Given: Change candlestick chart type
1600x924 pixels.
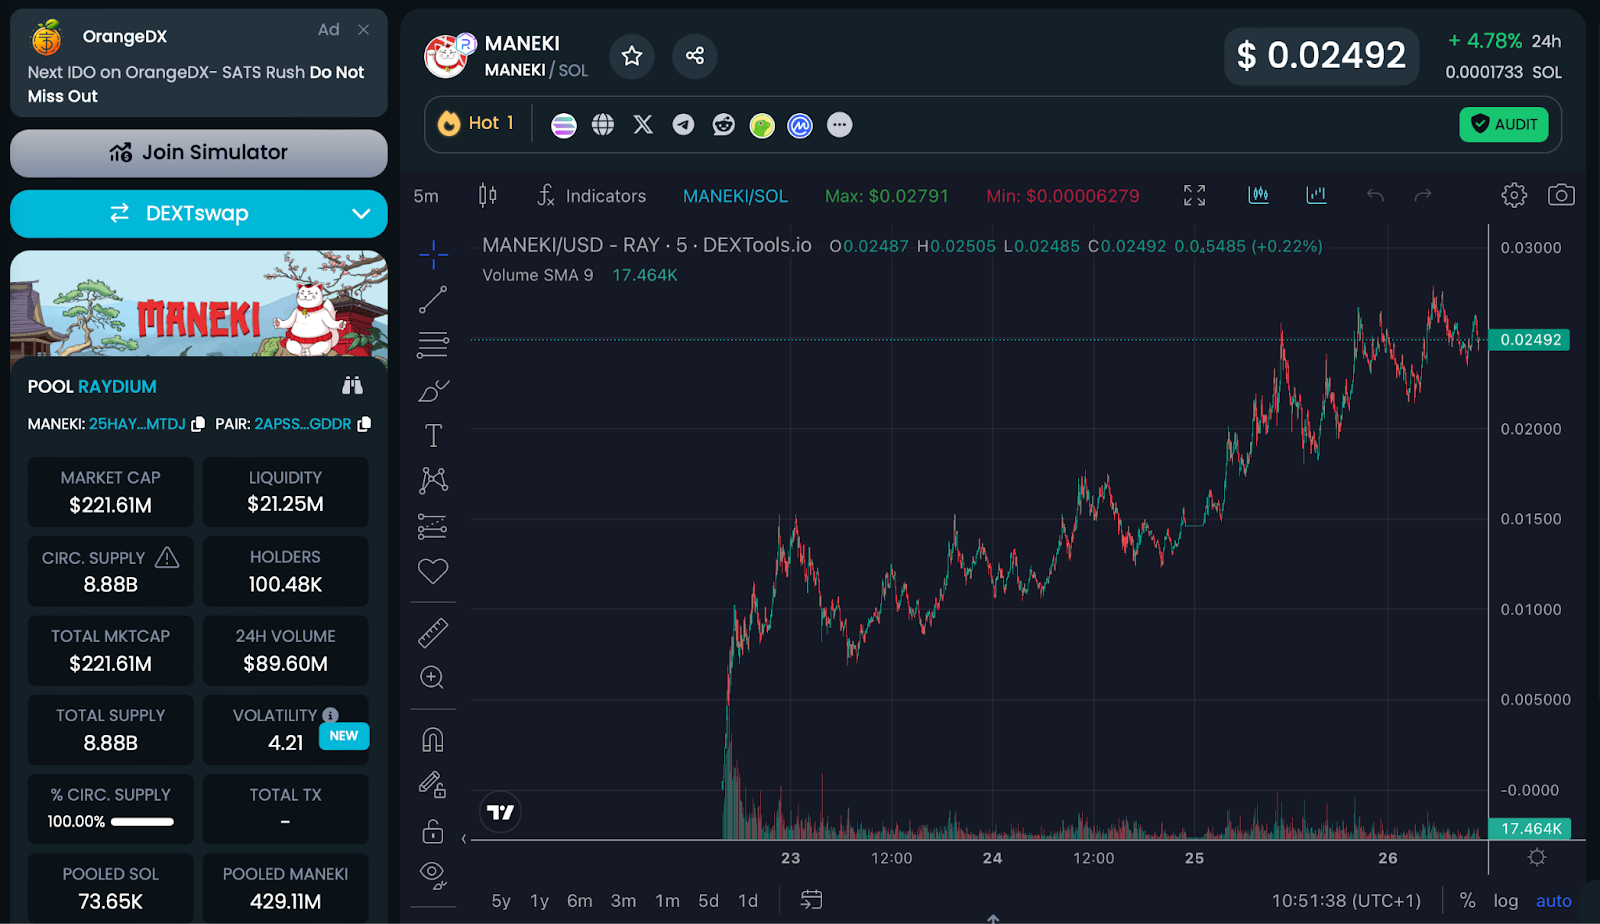Looking at the screenshot, I should (488, 195).
